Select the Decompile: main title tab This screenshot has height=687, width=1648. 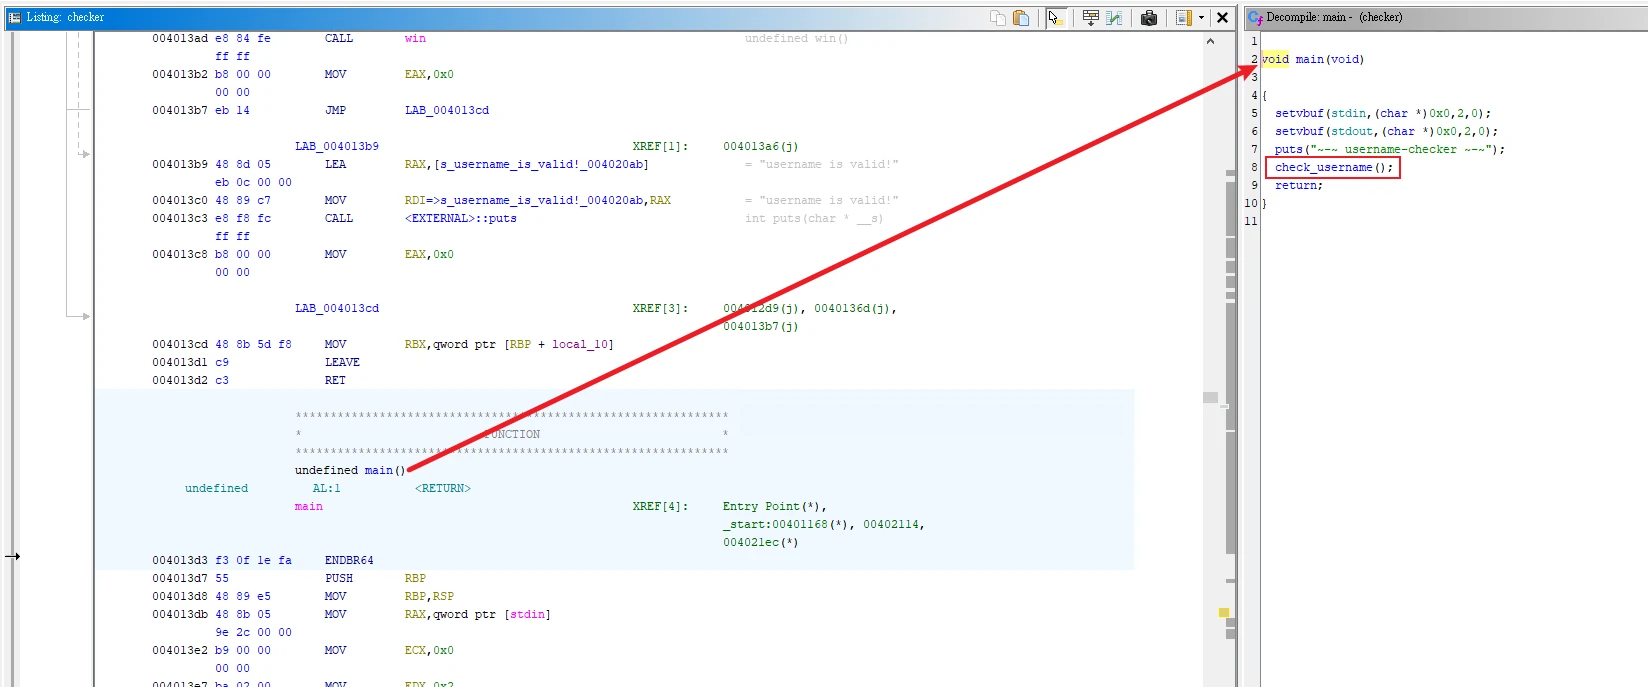[x=1334, y=18]
